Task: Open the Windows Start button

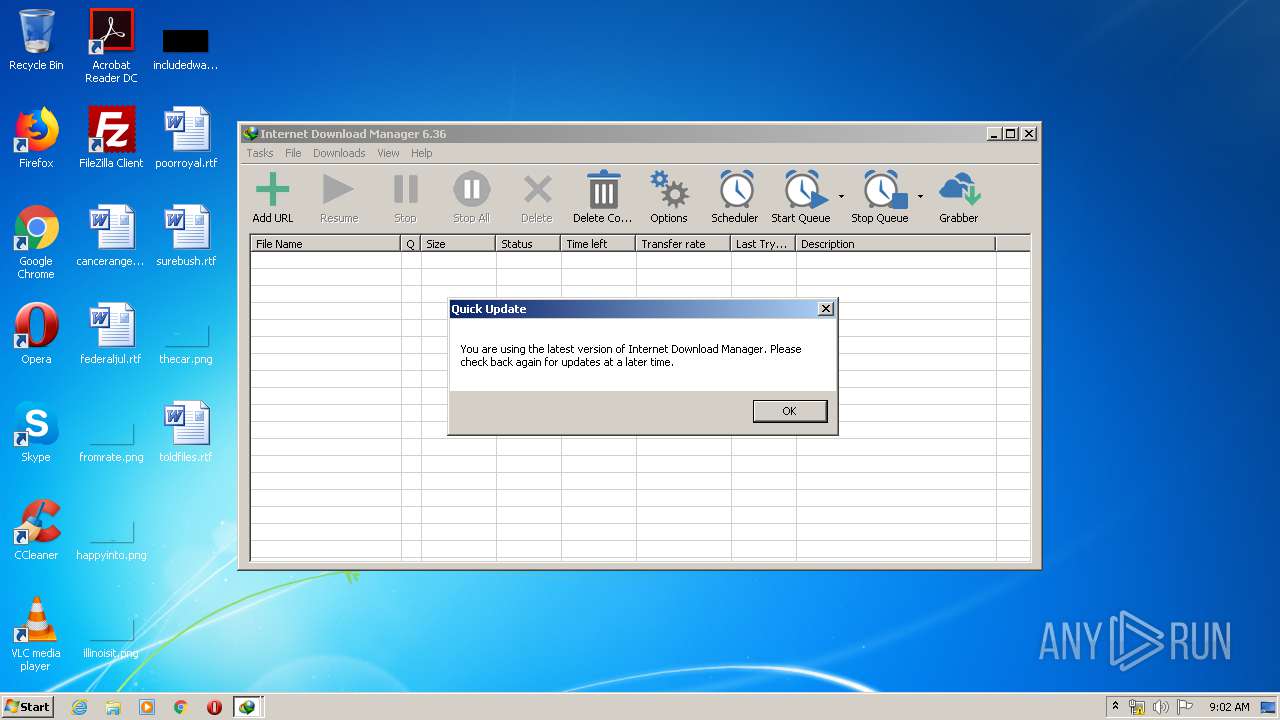Action: click(x=28, y=706)
